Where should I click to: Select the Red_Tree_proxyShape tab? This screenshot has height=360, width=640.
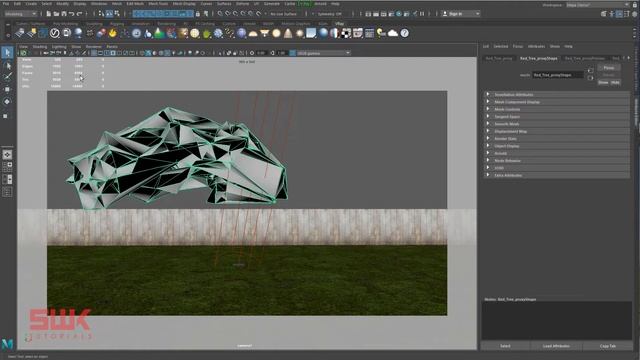538,58
